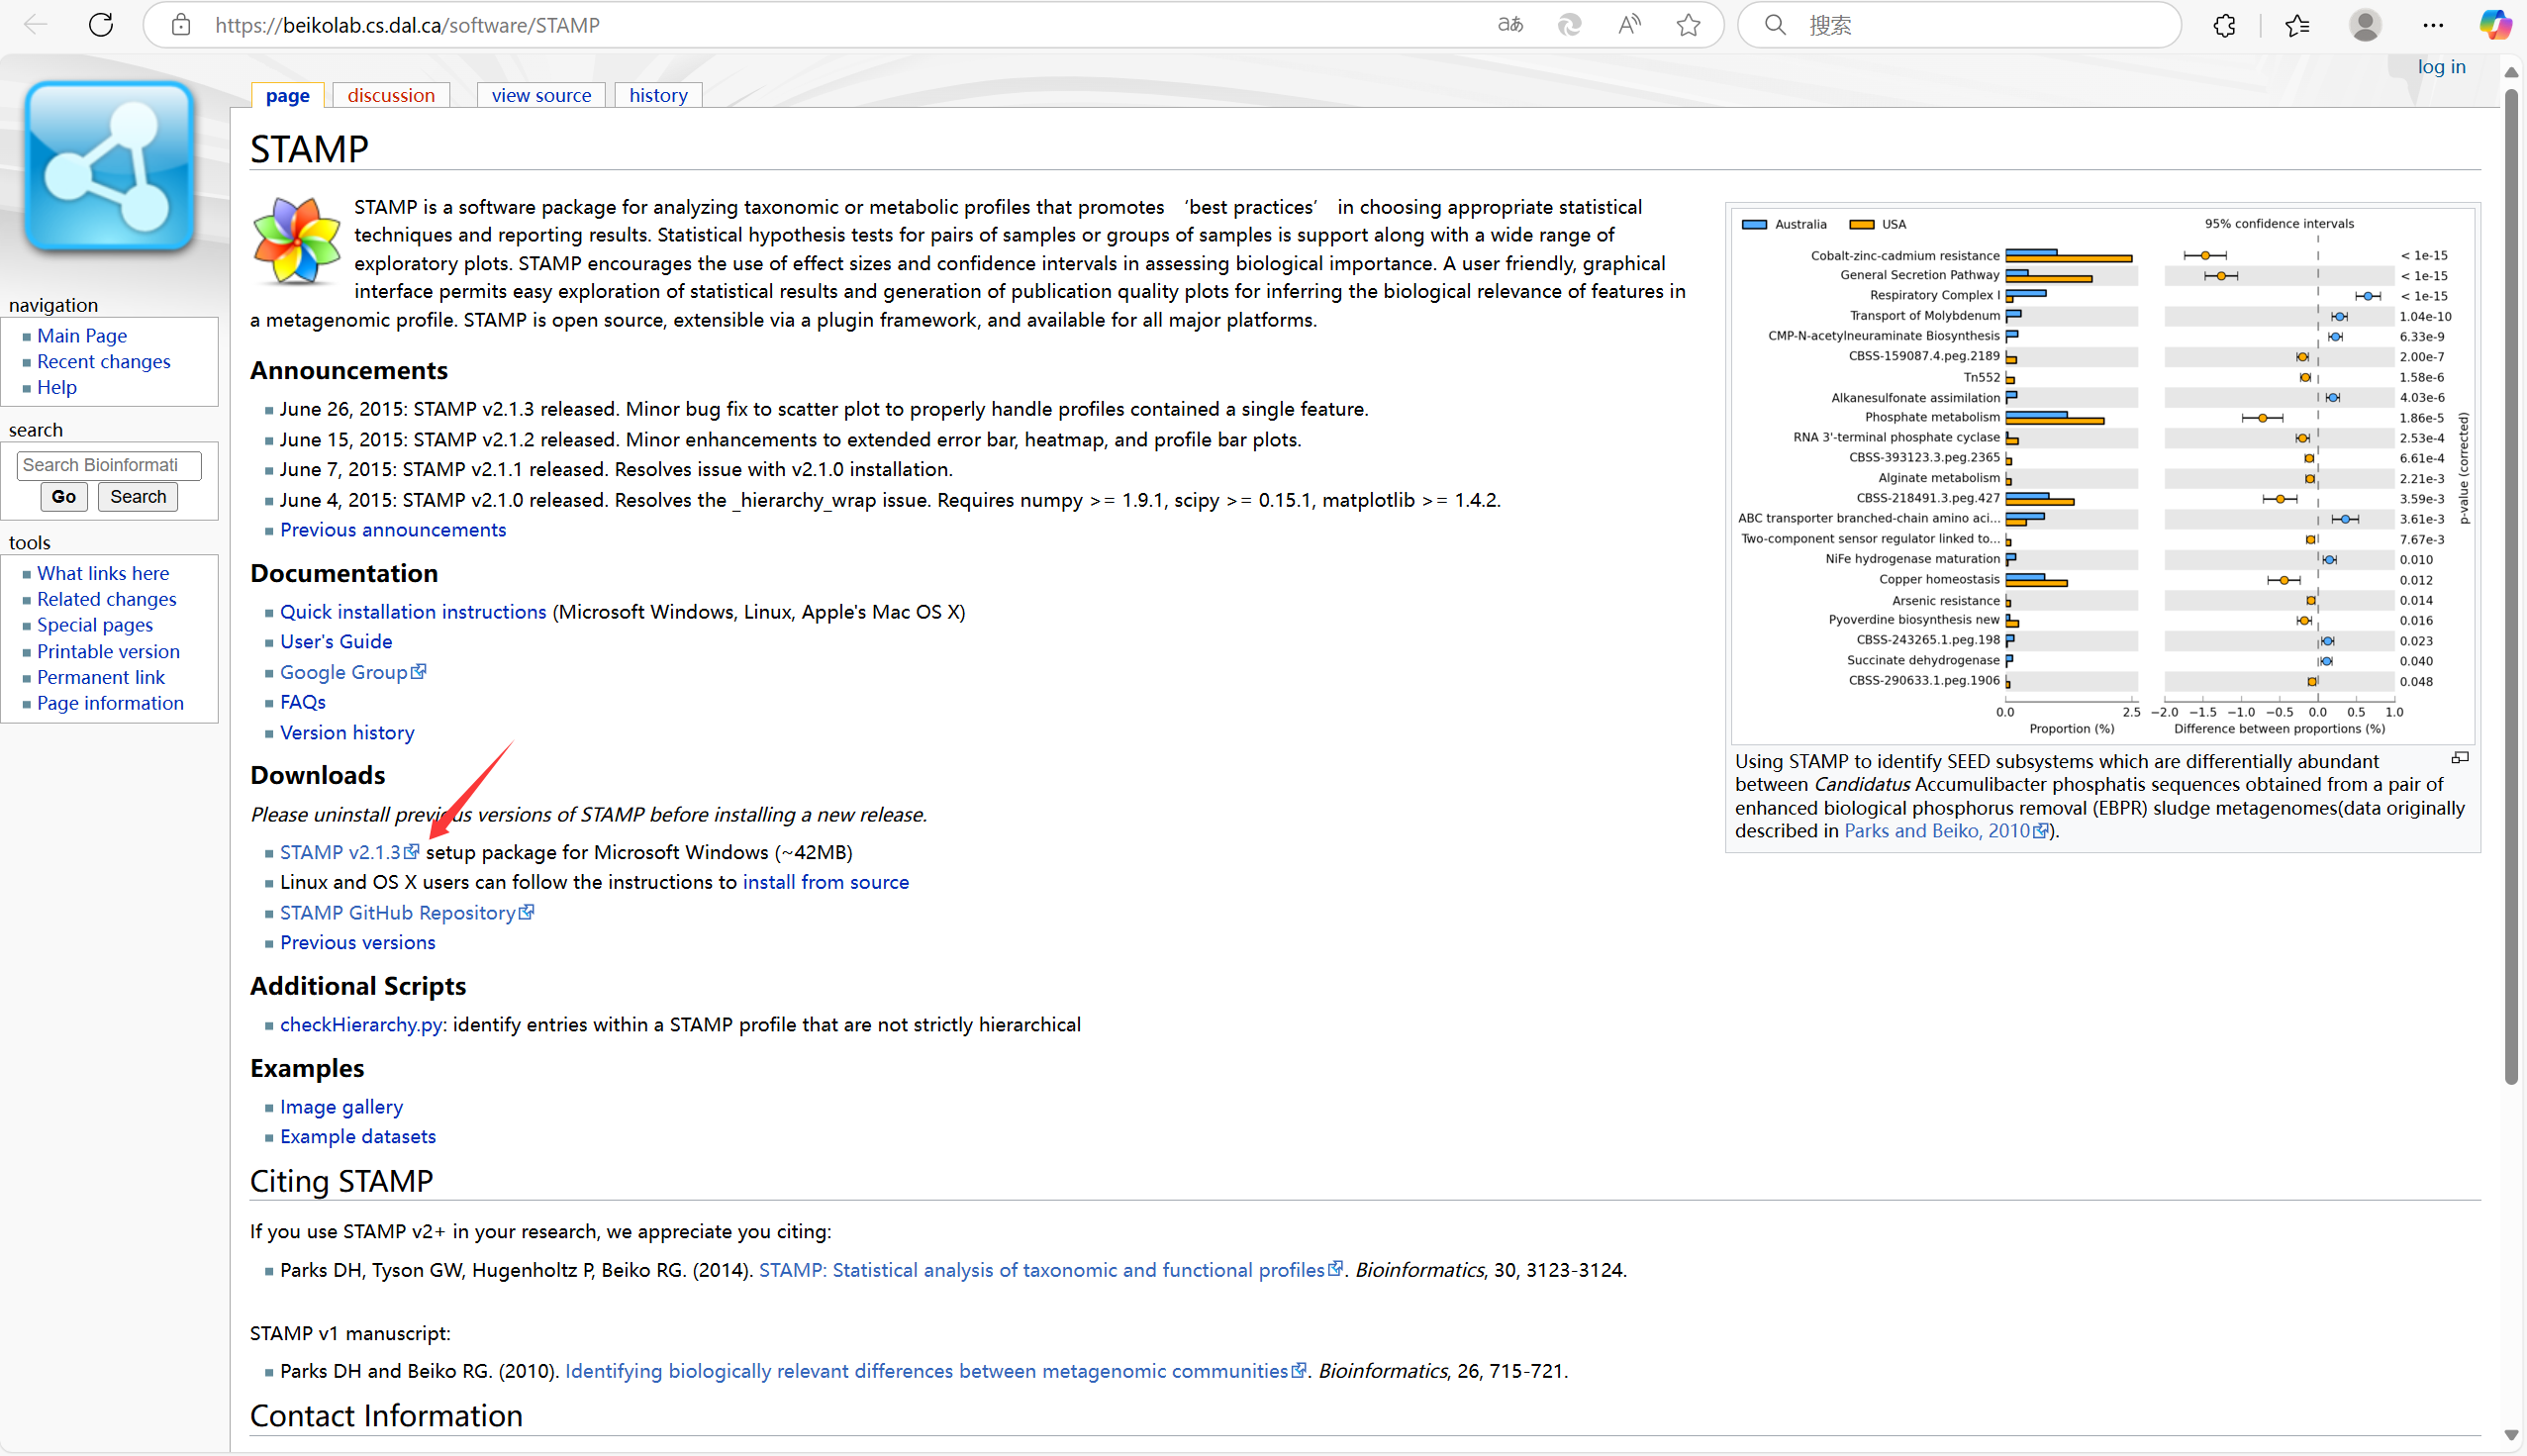Screen dimensions: 2527x1456
Task: Open the Google Group external link
Action: point(353,672)
